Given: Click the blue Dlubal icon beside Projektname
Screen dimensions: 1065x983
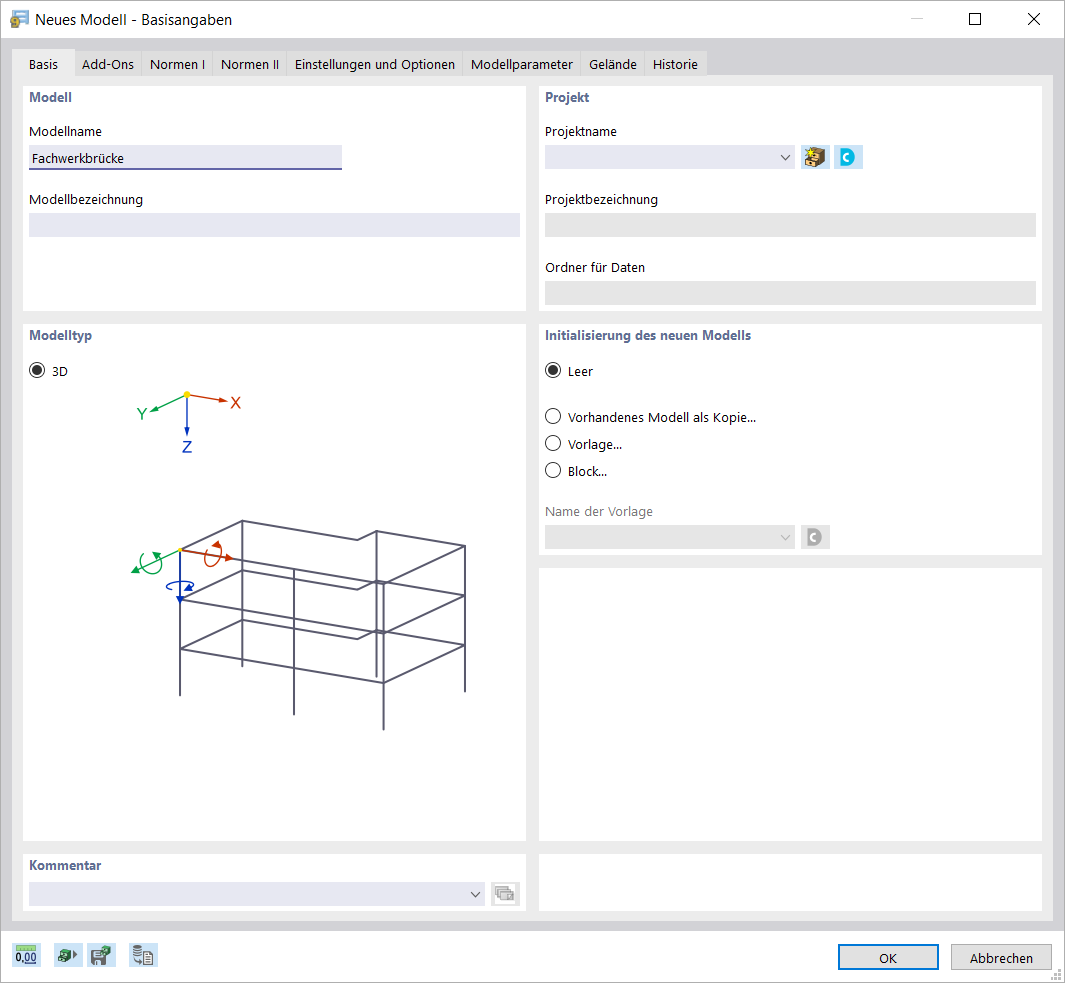Looking at the screenshot, I should (848, 157).
